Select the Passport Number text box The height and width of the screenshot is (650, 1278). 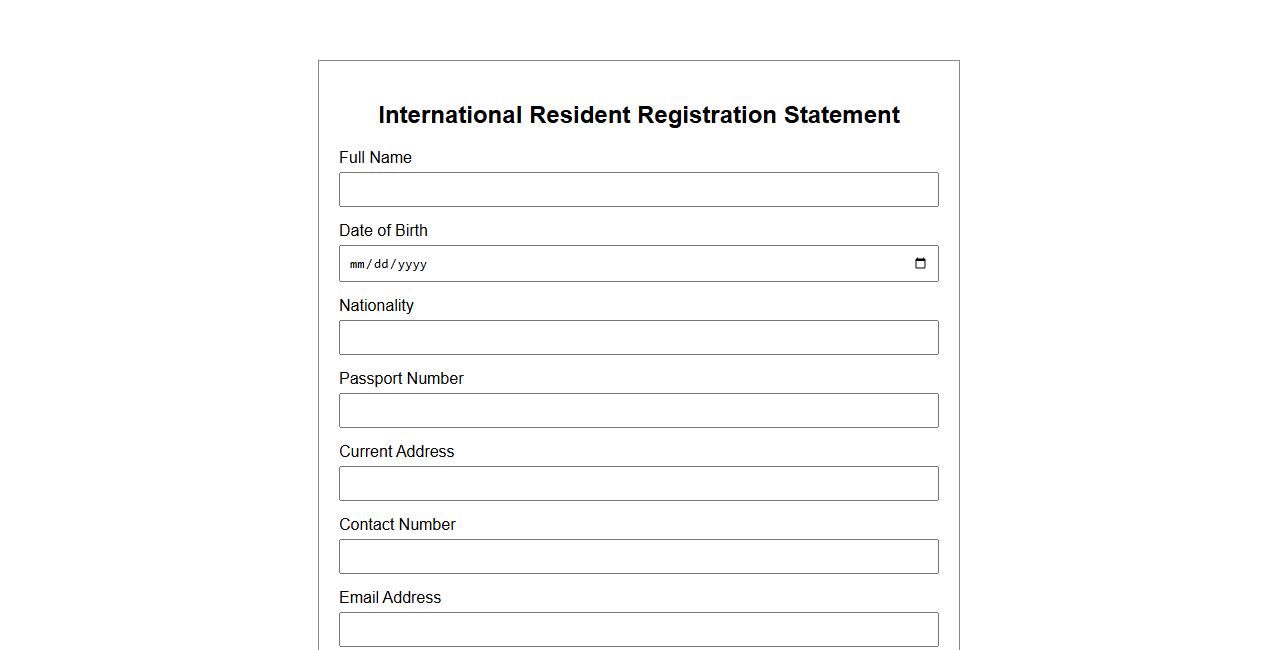[638, 411]
